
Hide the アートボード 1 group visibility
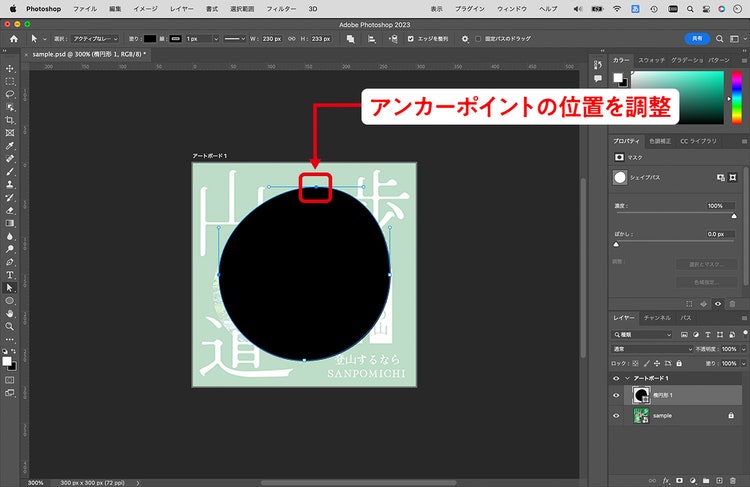point(616,378)
